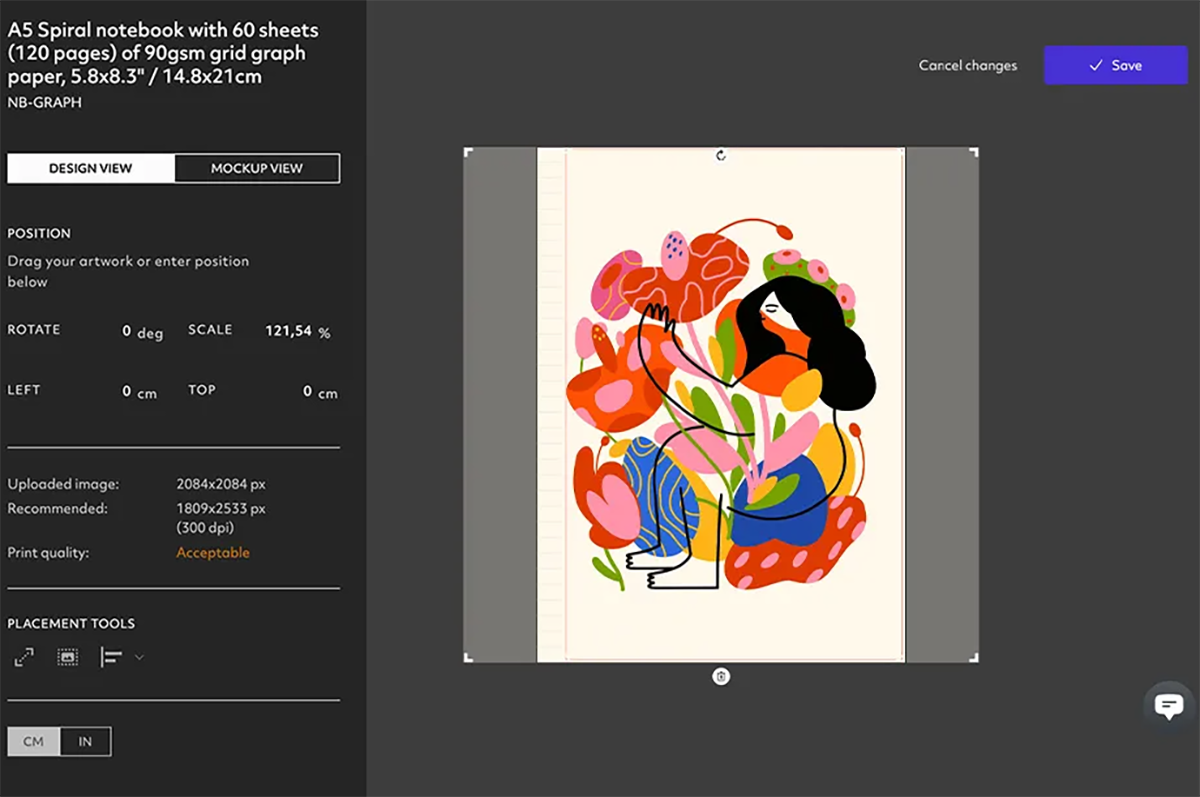Click the delete trash icon below the artwork
Screen dimensions: 1200x797
[721, 677]
